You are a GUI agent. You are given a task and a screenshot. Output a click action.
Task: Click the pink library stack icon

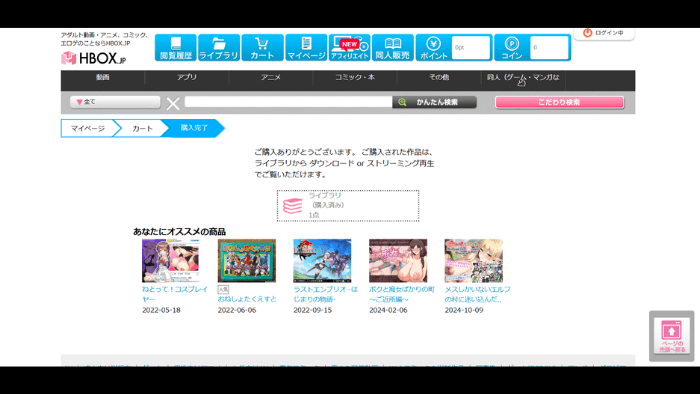point(293,206)
